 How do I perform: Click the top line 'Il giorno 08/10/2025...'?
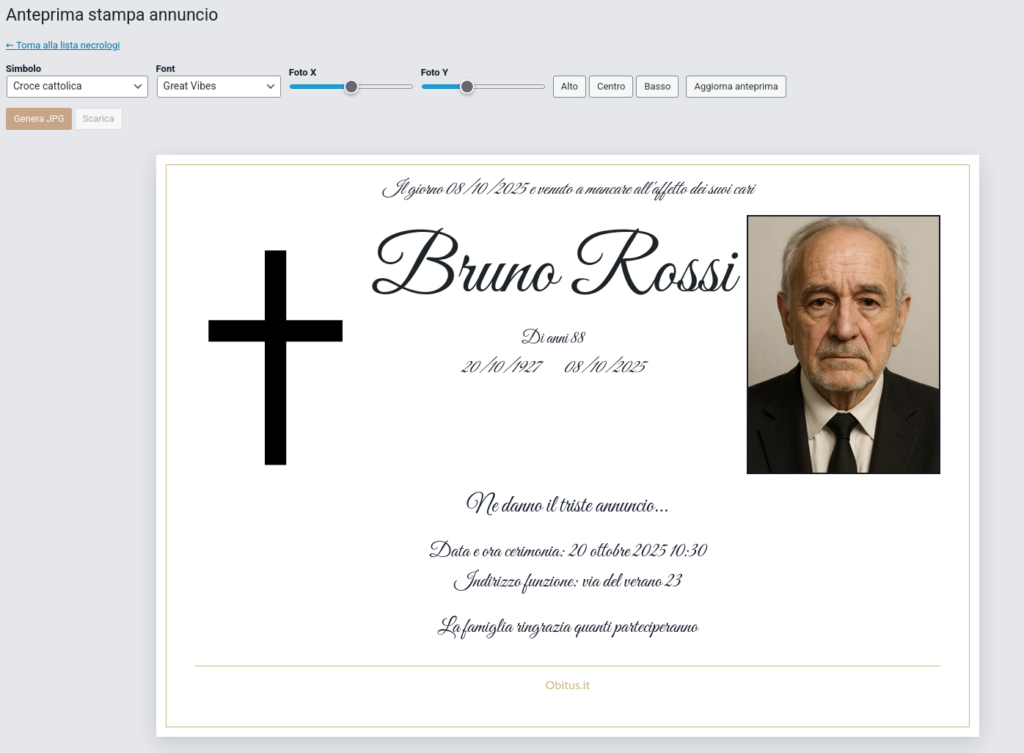pos(568,189)
